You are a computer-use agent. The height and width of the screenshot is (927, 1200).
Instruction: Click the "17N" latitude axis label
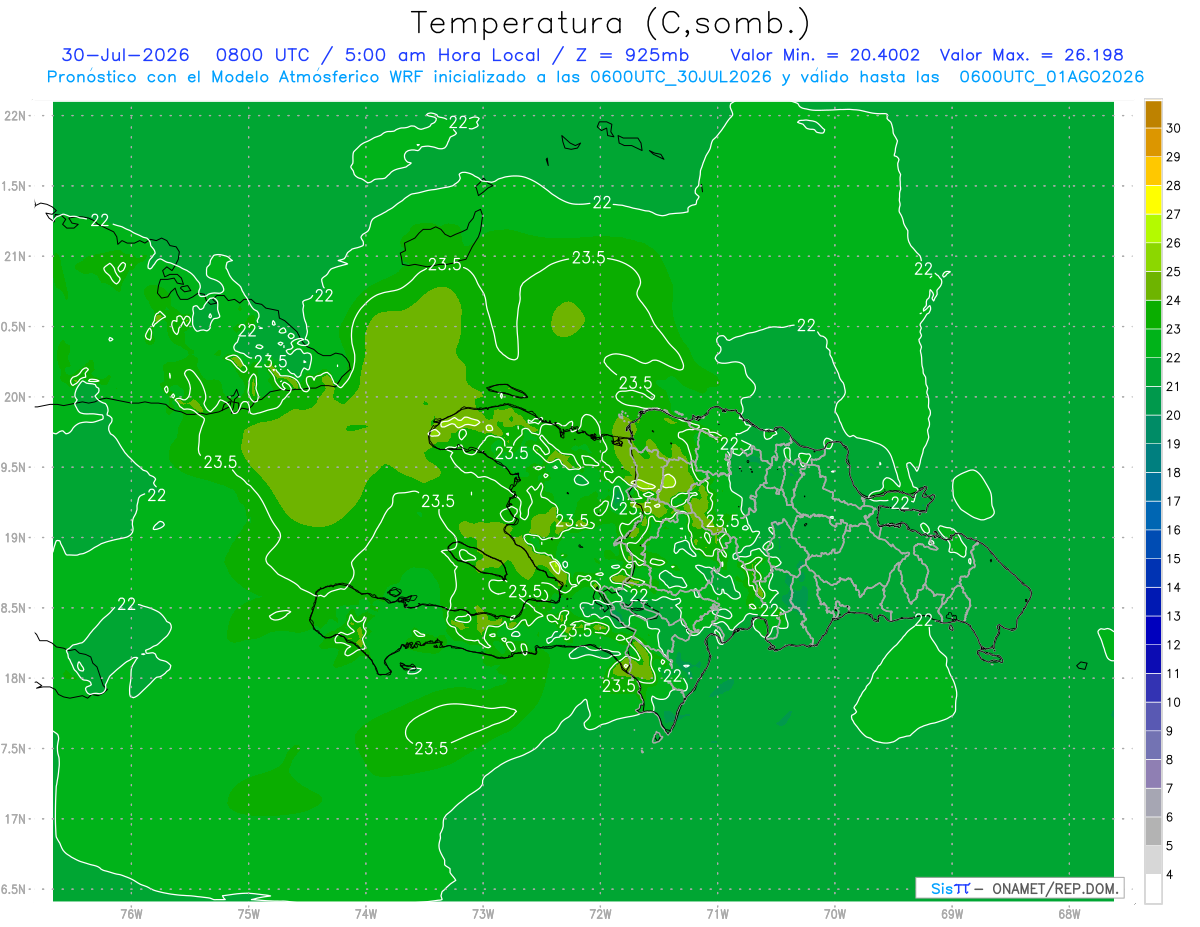click(x=16, y=819)
